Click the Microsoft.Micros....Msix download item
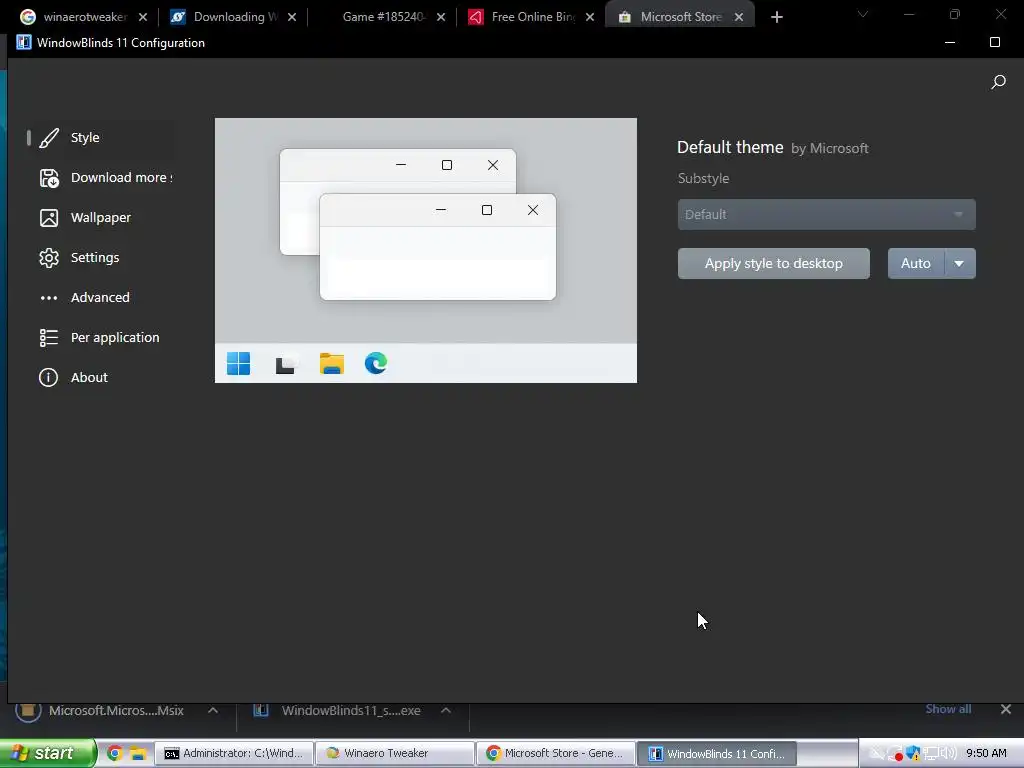This screenshot has height=768, width=1024. (118, 711)
